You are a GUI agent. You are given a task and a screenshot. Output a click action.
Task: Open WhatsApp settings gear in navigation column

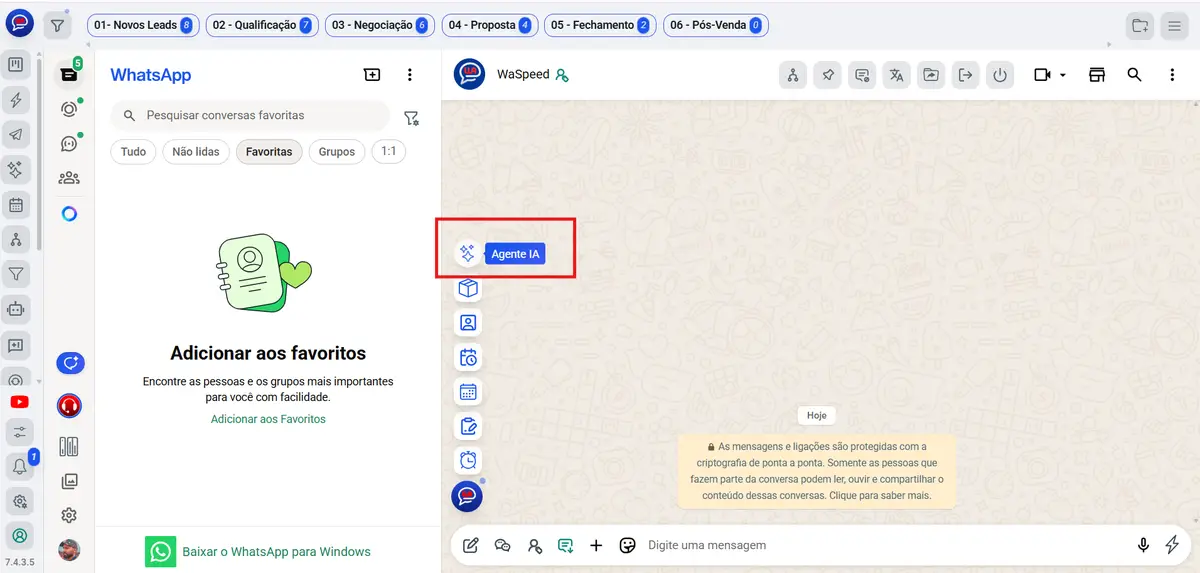tap(69, 516)
